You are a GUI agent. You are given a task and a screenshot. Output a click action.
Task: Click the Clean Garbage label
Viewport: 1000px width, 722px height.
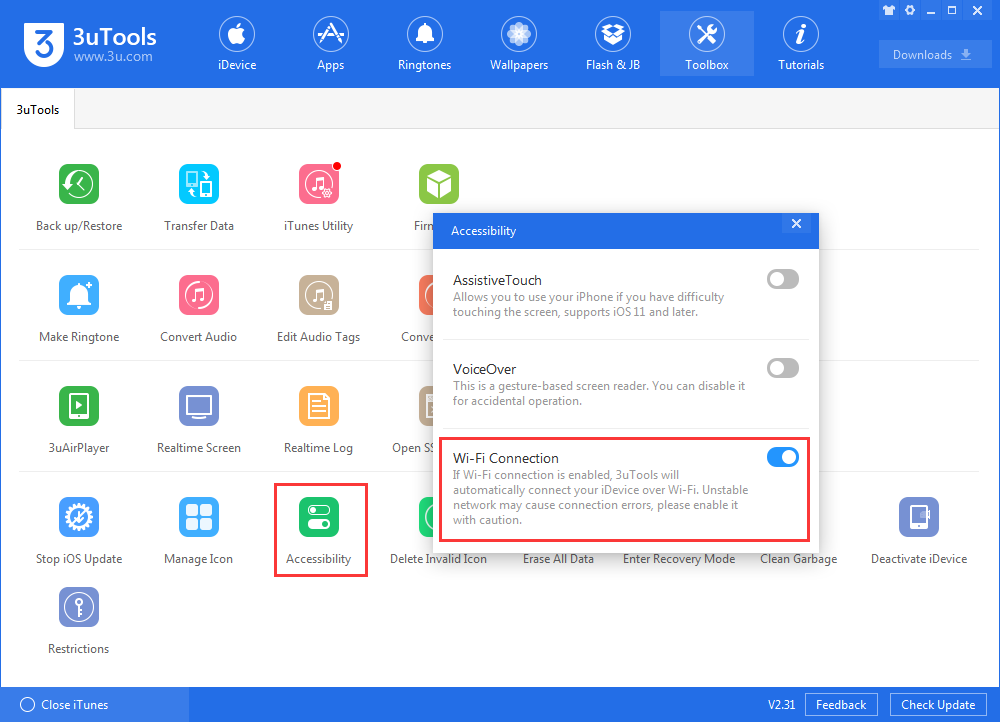point(798,559)
